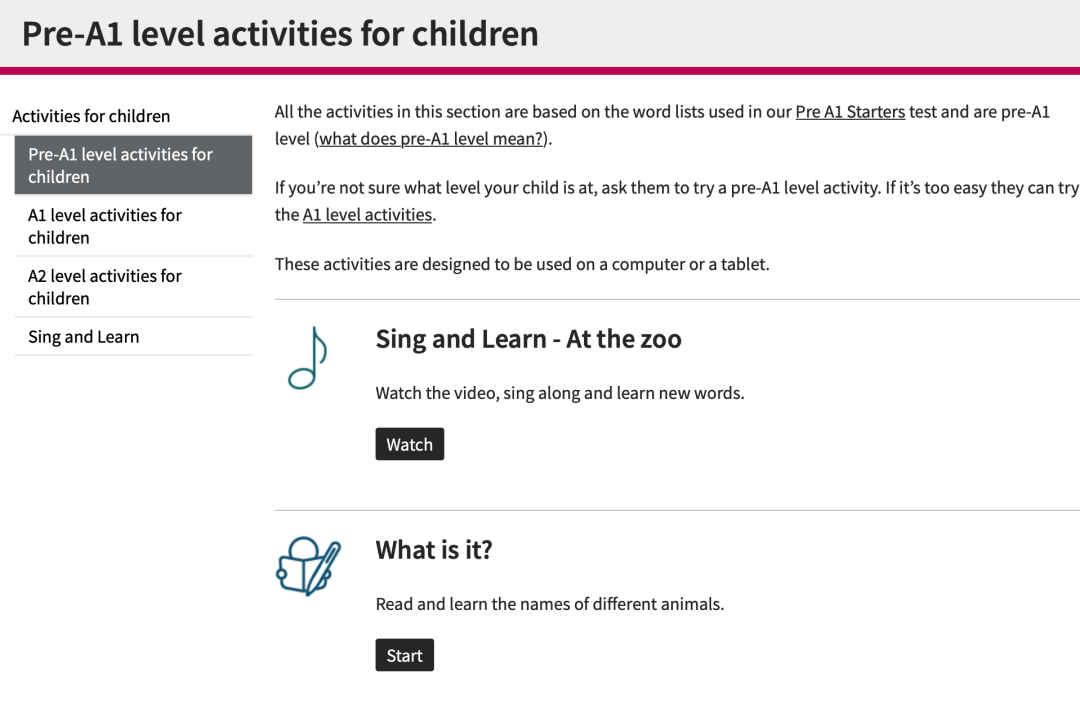Viewport: 1080px width, 718px height.
Task: Start the What is it? activity
Action: [404, 655]
